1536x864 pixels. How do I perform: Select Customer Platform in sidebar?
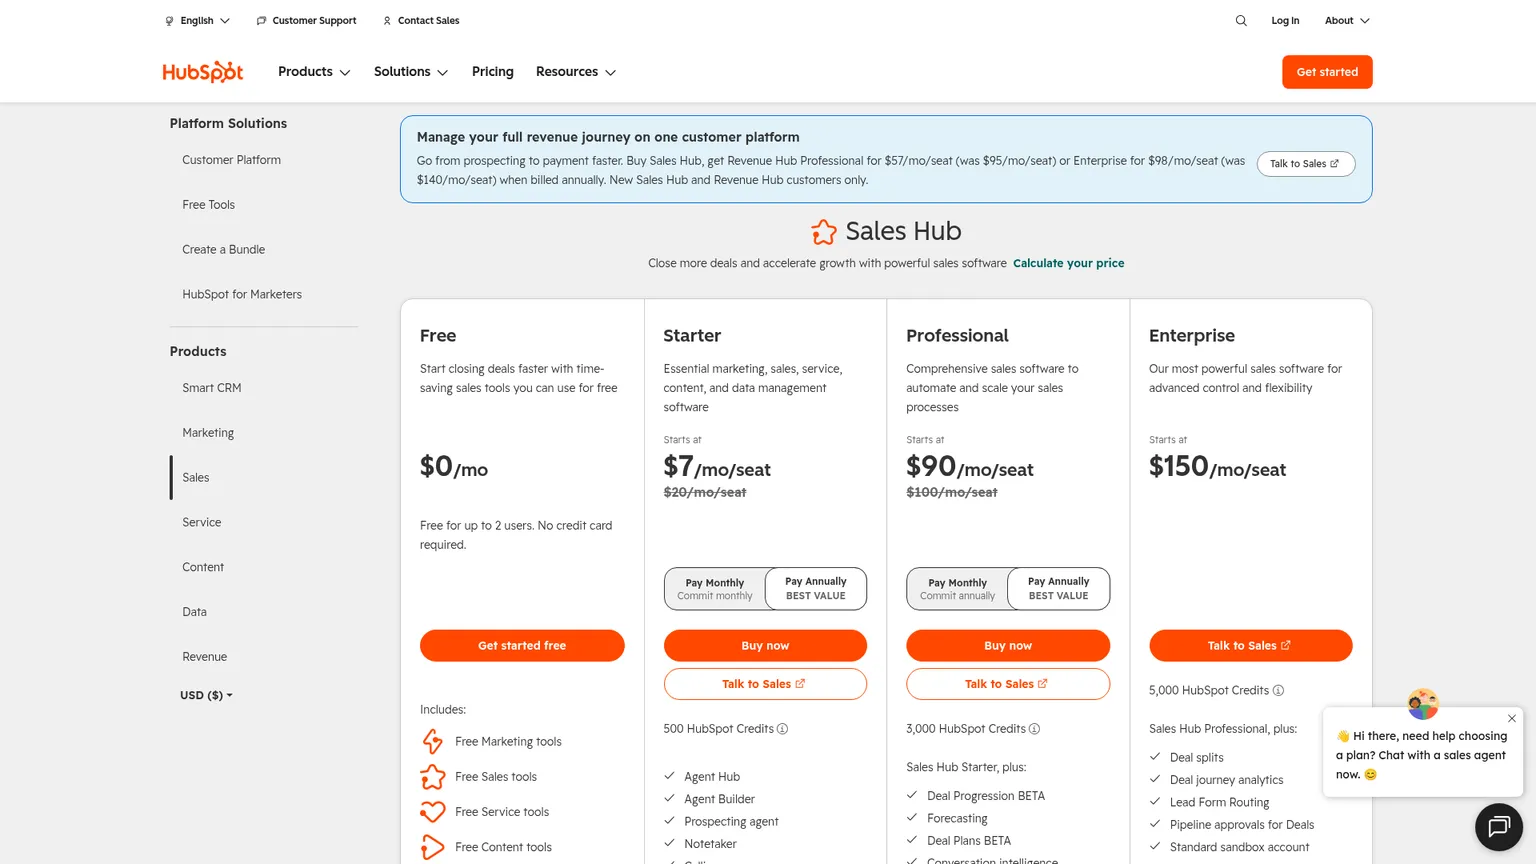click(x=231, y=160)
